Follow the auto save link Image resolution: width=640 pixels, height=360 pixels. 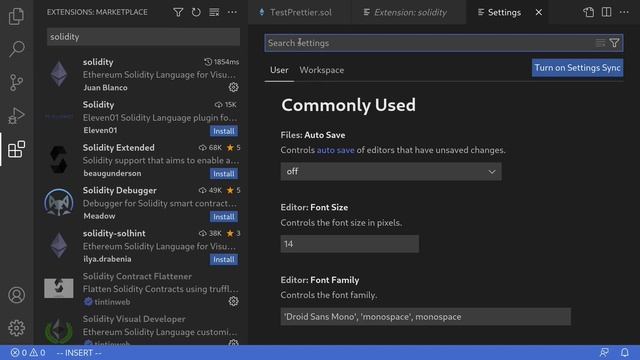336,150
